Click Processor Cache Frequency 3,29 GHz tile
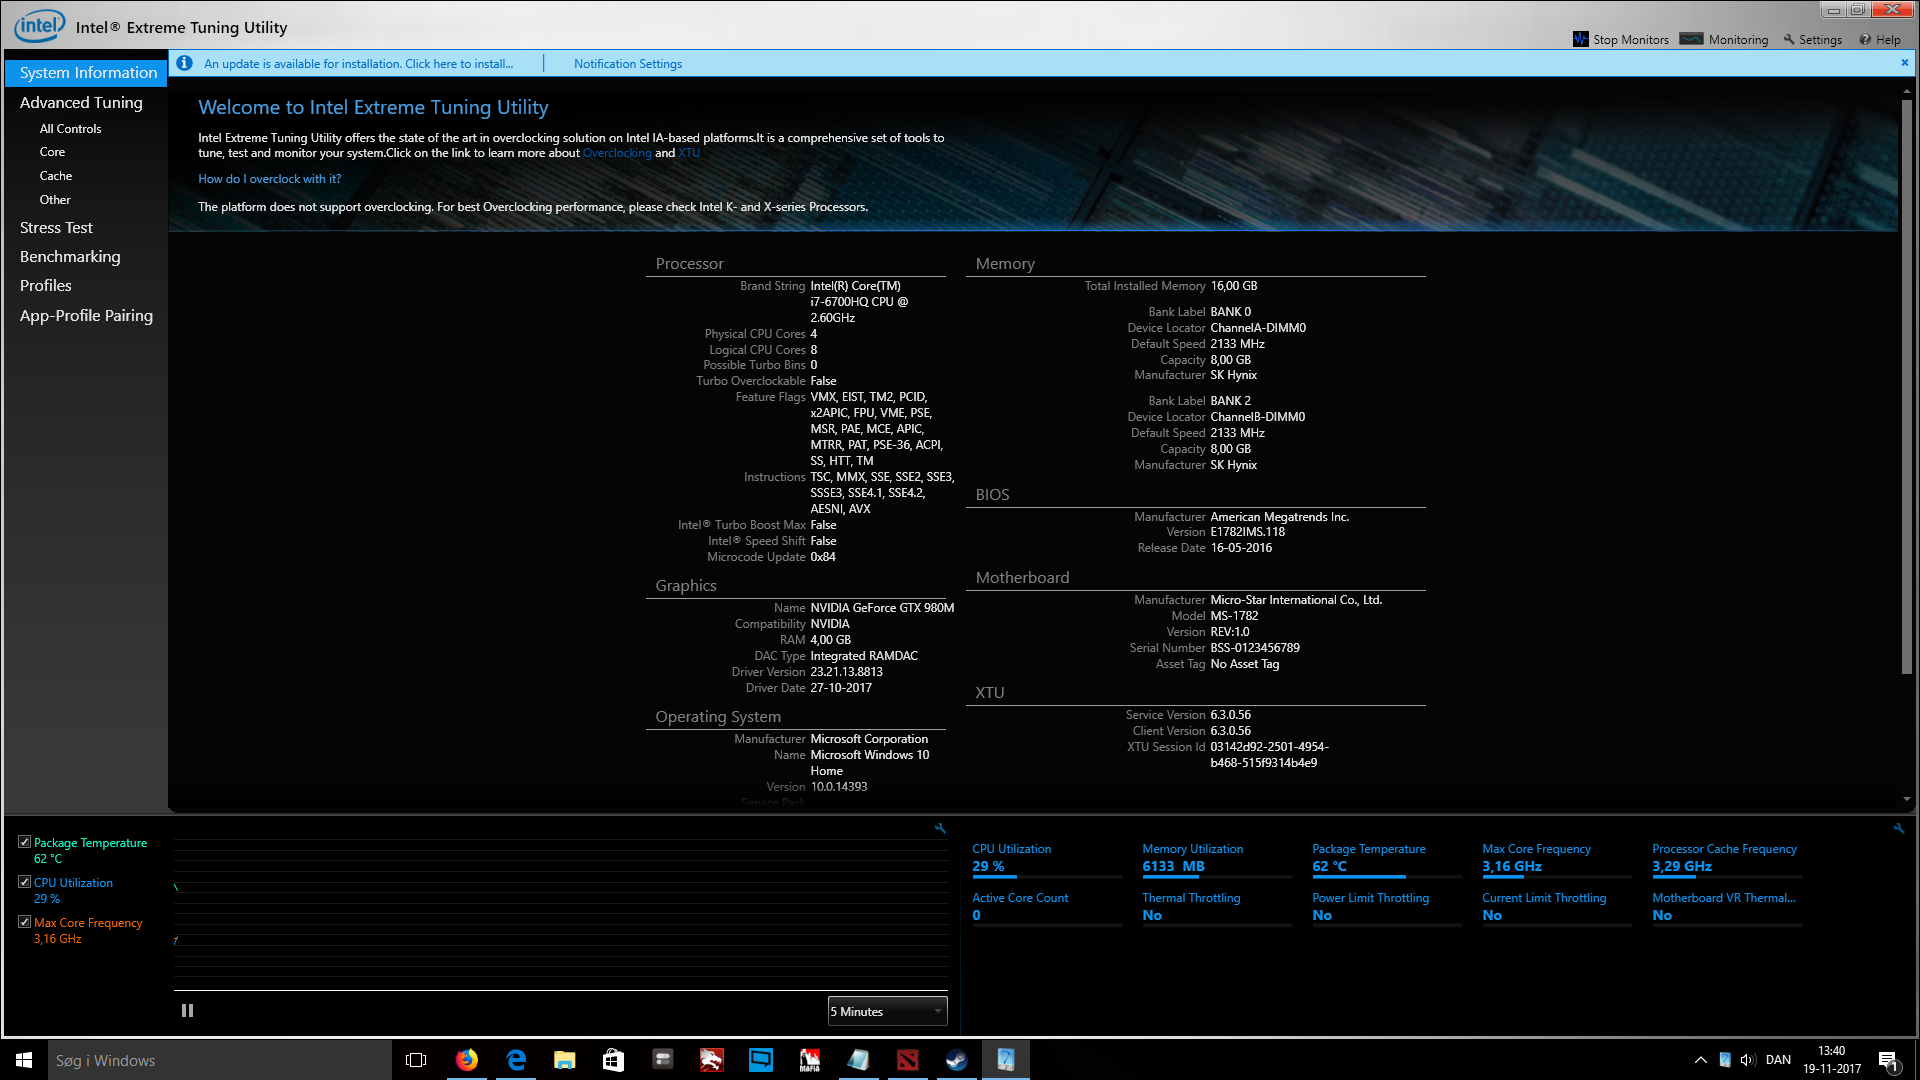 tap(1727, 860)
